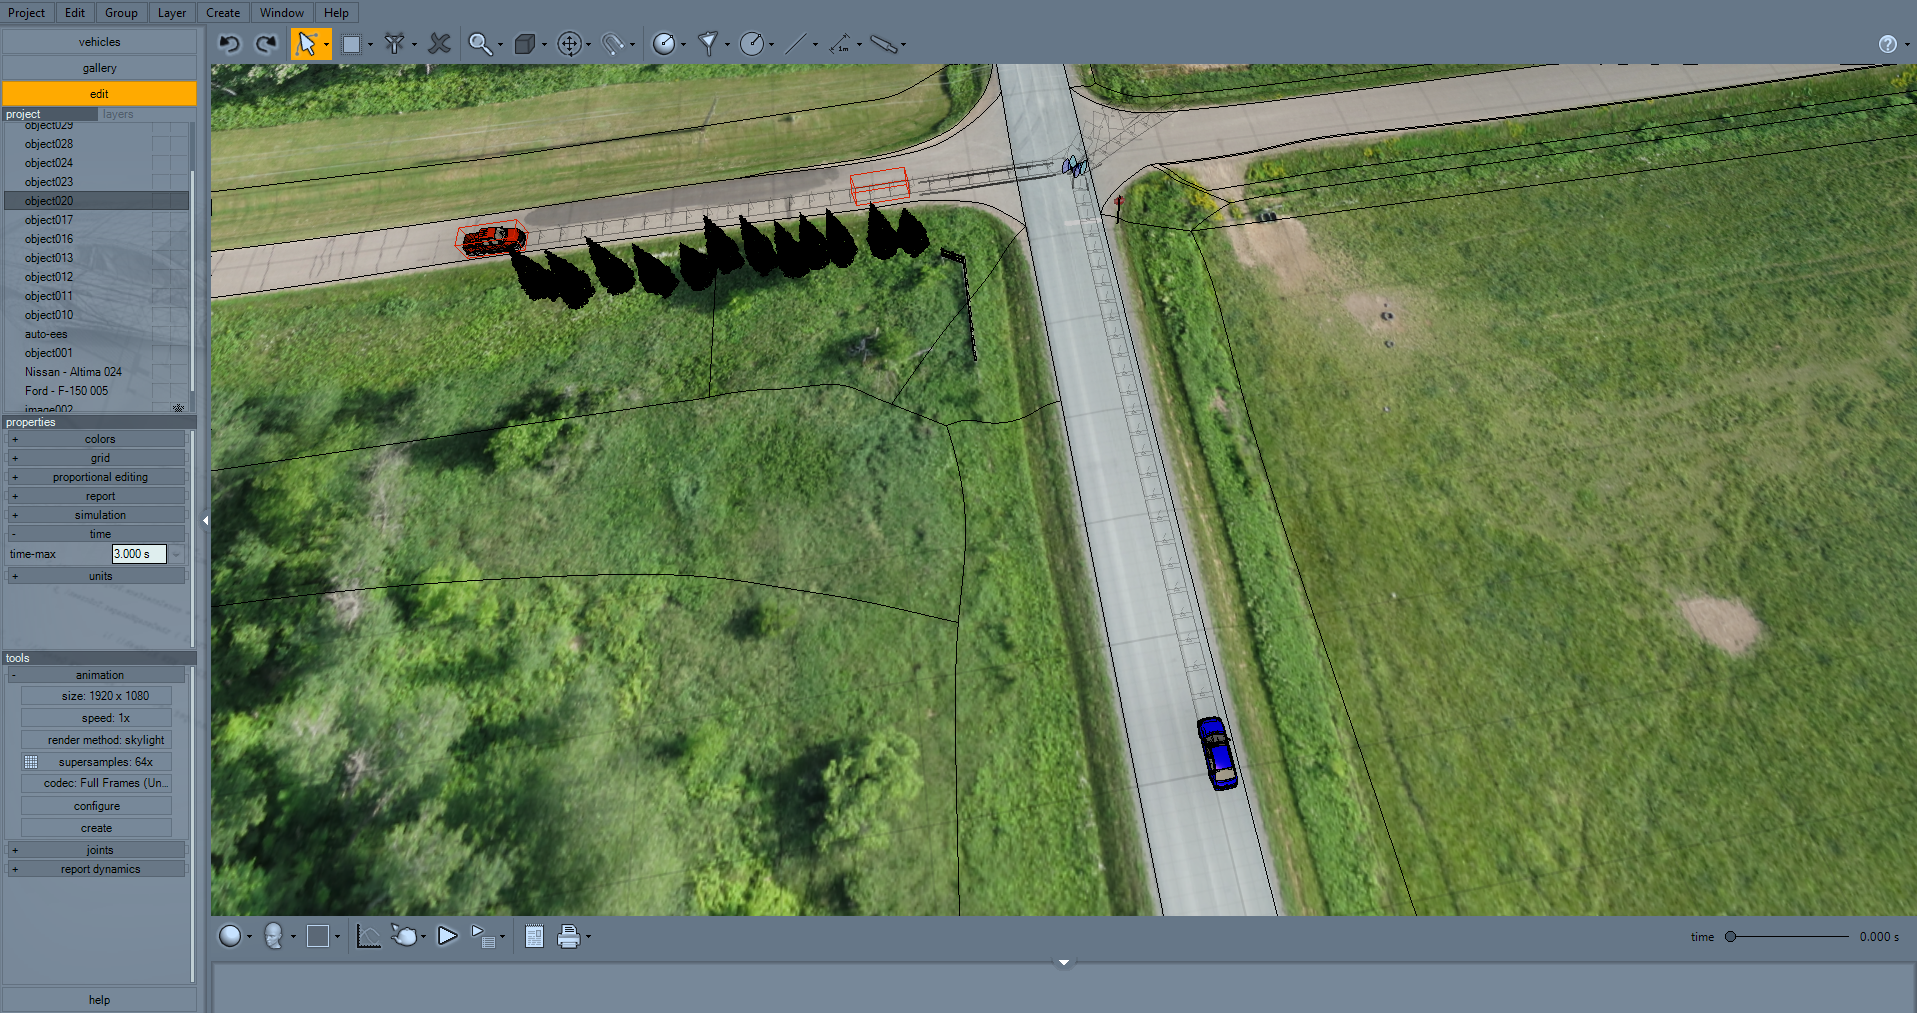The height and width of the screenshot is (1013, 1917).
Task: Select the filled circle radius tool
Action: [x=663, y=44]
